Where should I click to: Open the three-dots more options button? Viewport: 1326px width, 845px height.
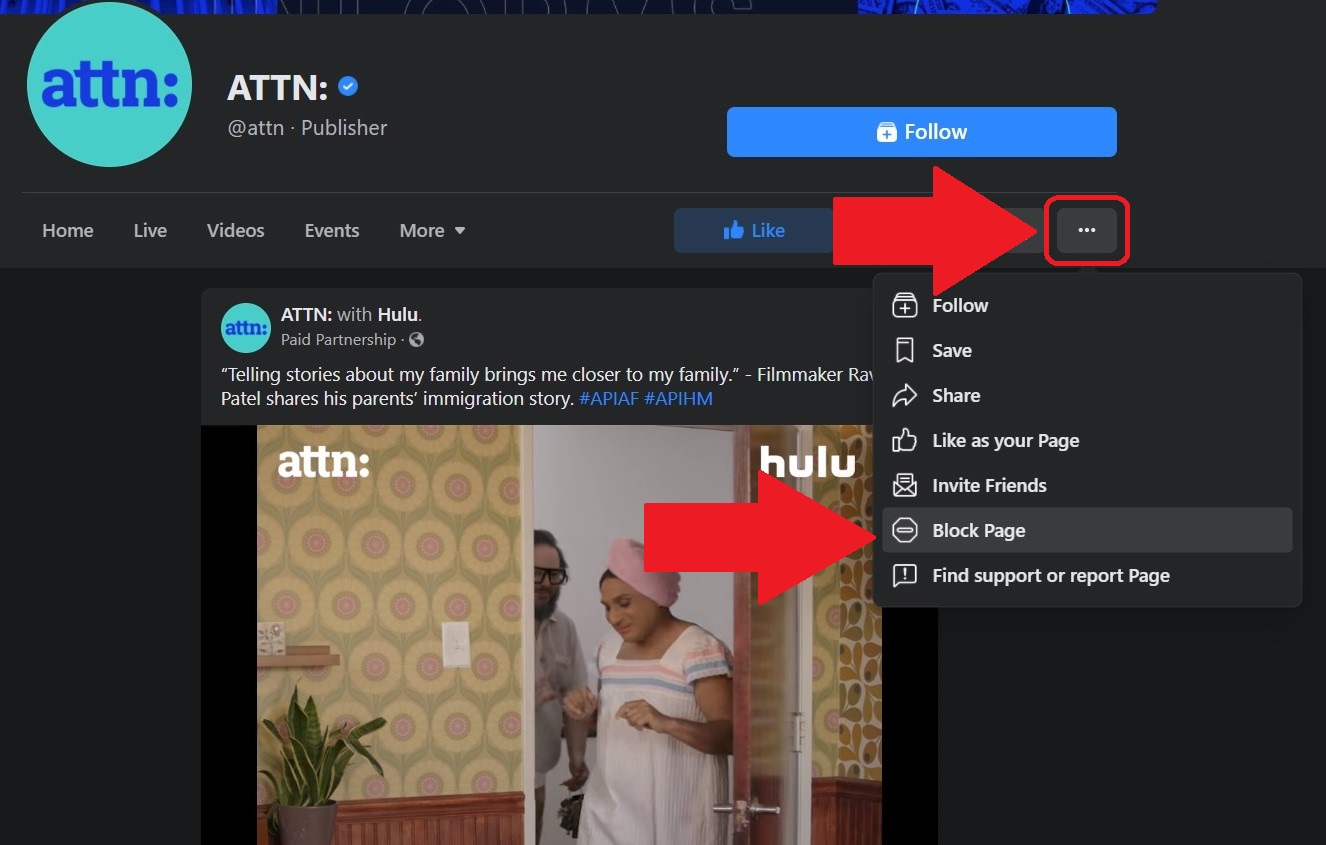coord(1087,230)
